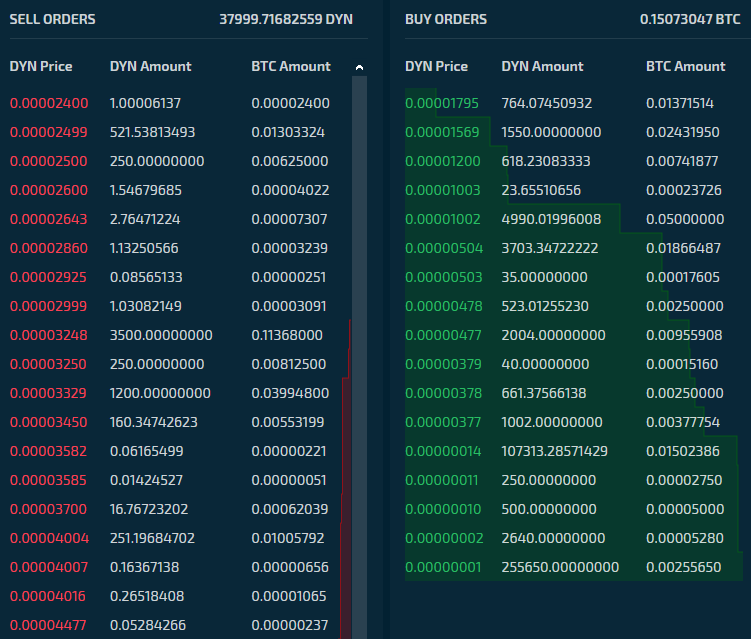Click the sell orders scroll-up arrow
This screenshot has height=639, width=751.
359,67
